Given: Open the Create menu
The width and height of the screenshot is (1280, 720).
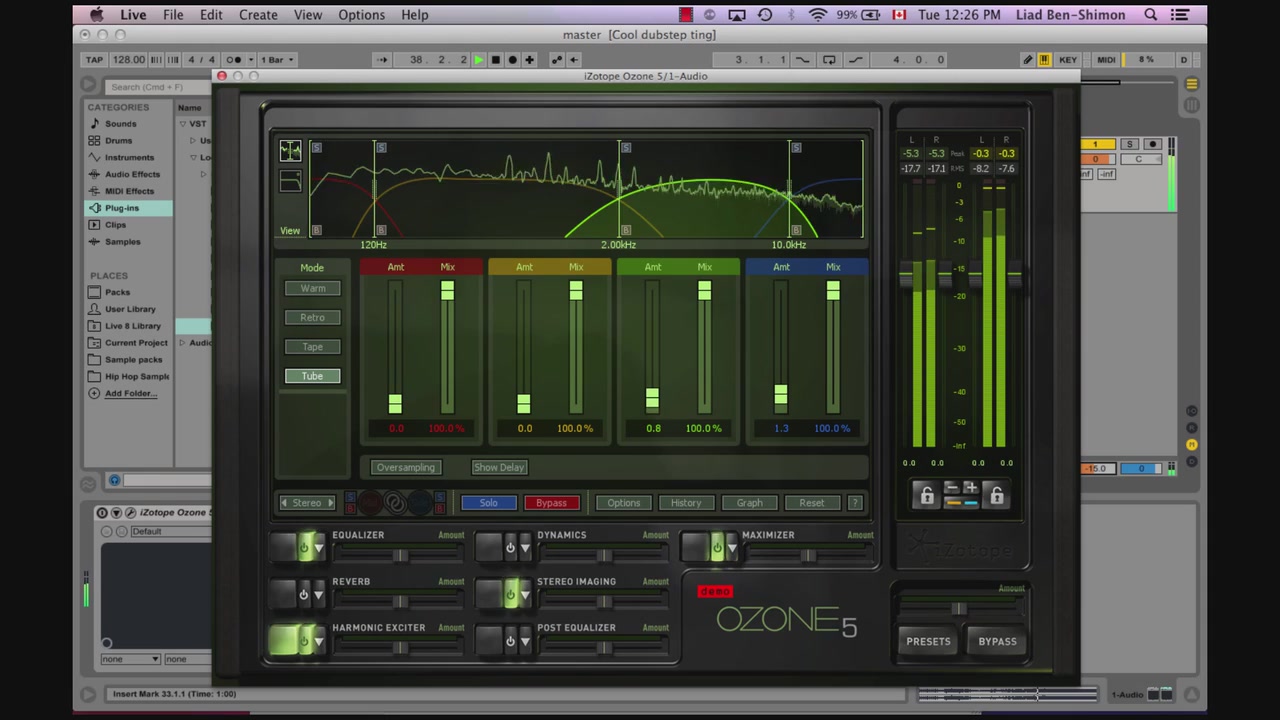Looking at the screenshot, I should (x=258, y=15).
